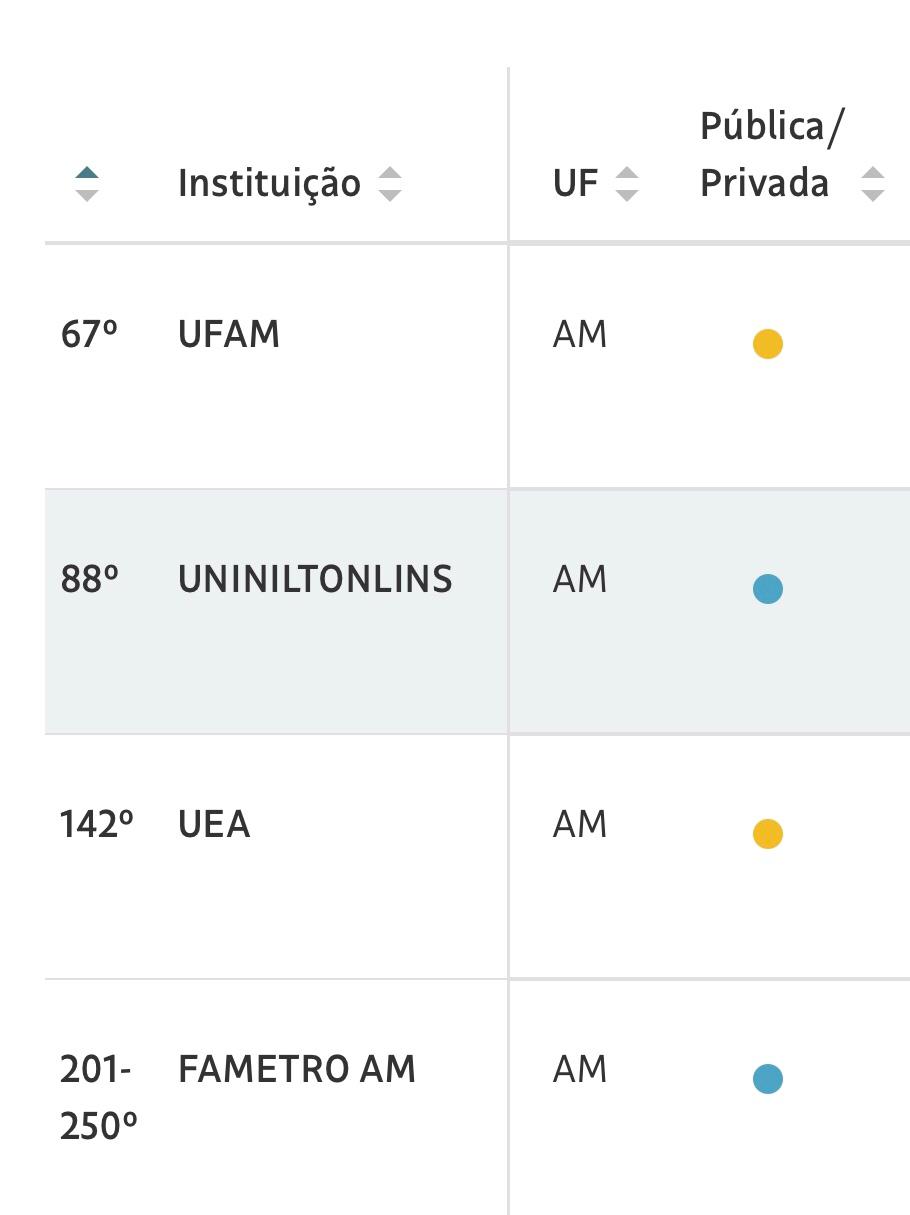The height and width of the screenshot is (1215, 910).
Task: Click UFAM yellow public indicator dot
Action: [767, 344]
